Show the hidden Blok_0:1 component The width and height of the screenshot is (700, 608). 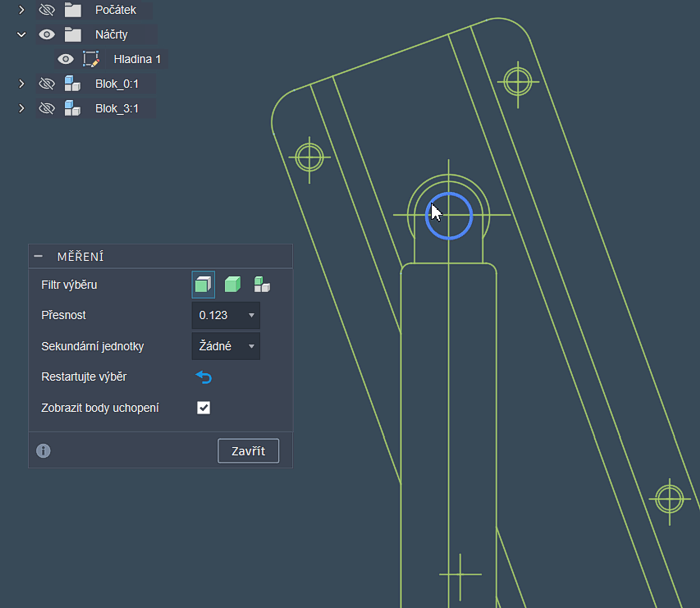(x=46, y=83)
